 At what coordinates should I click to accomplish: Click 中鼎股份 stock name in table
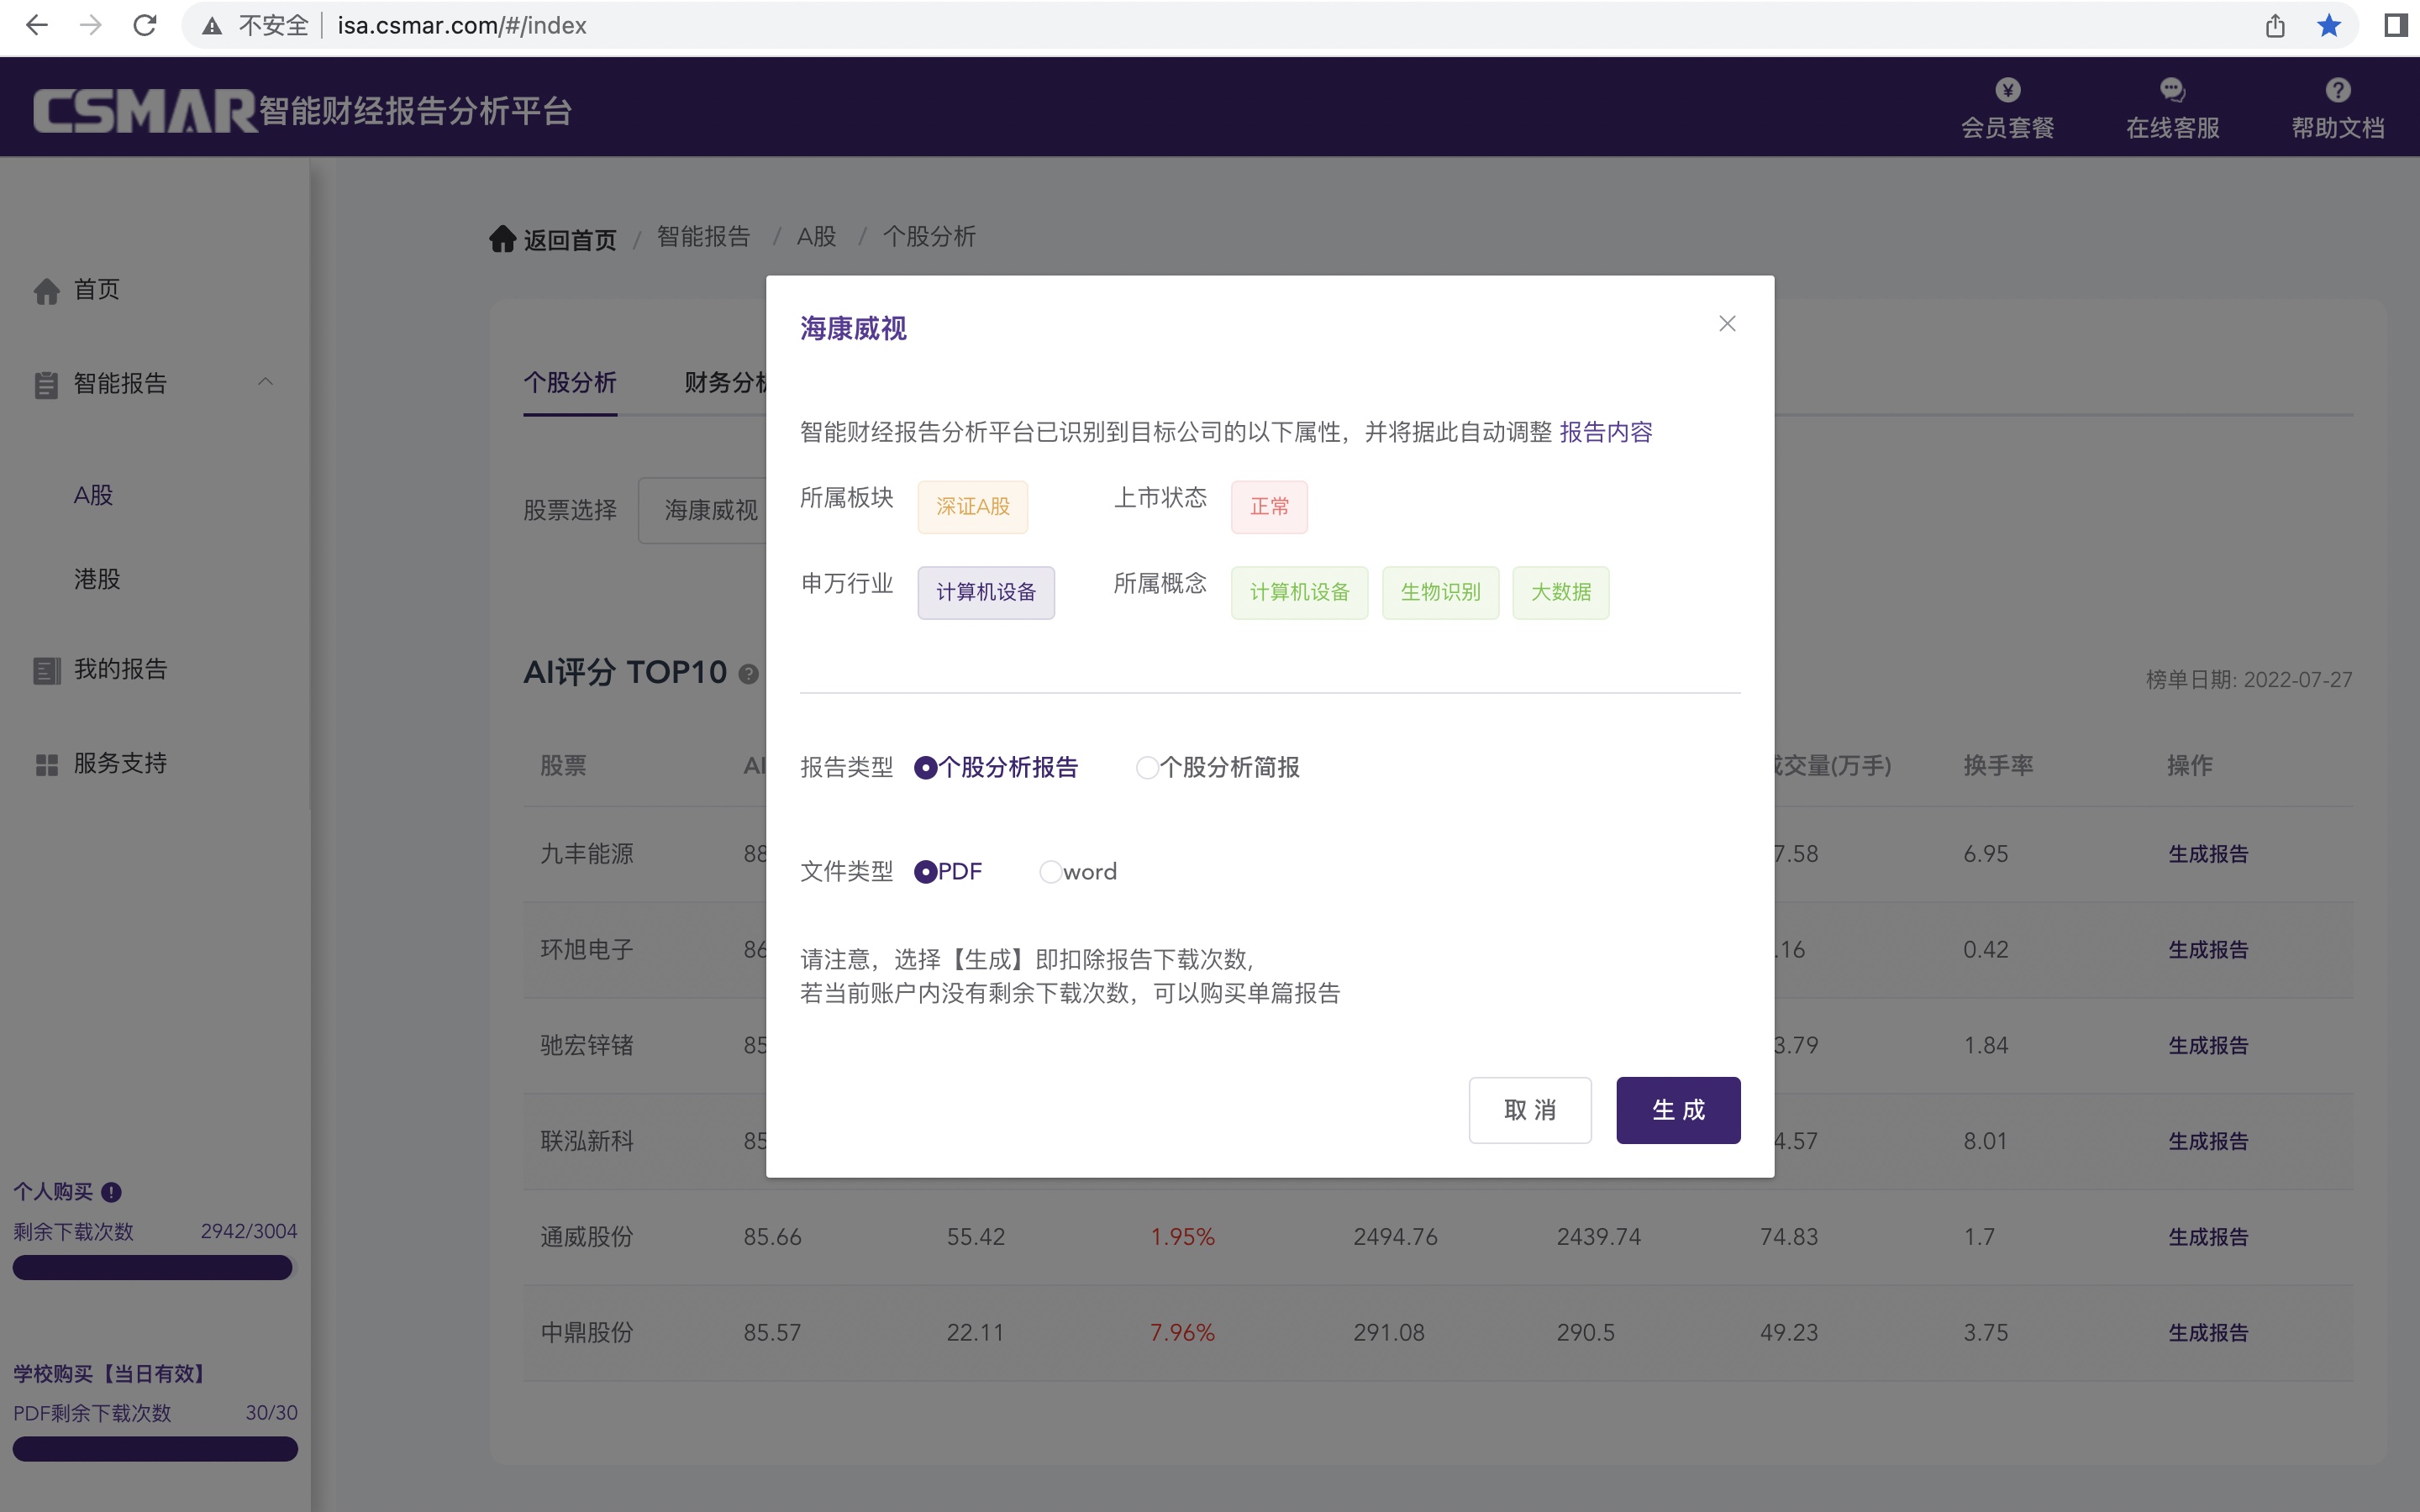coord(587,1333)
